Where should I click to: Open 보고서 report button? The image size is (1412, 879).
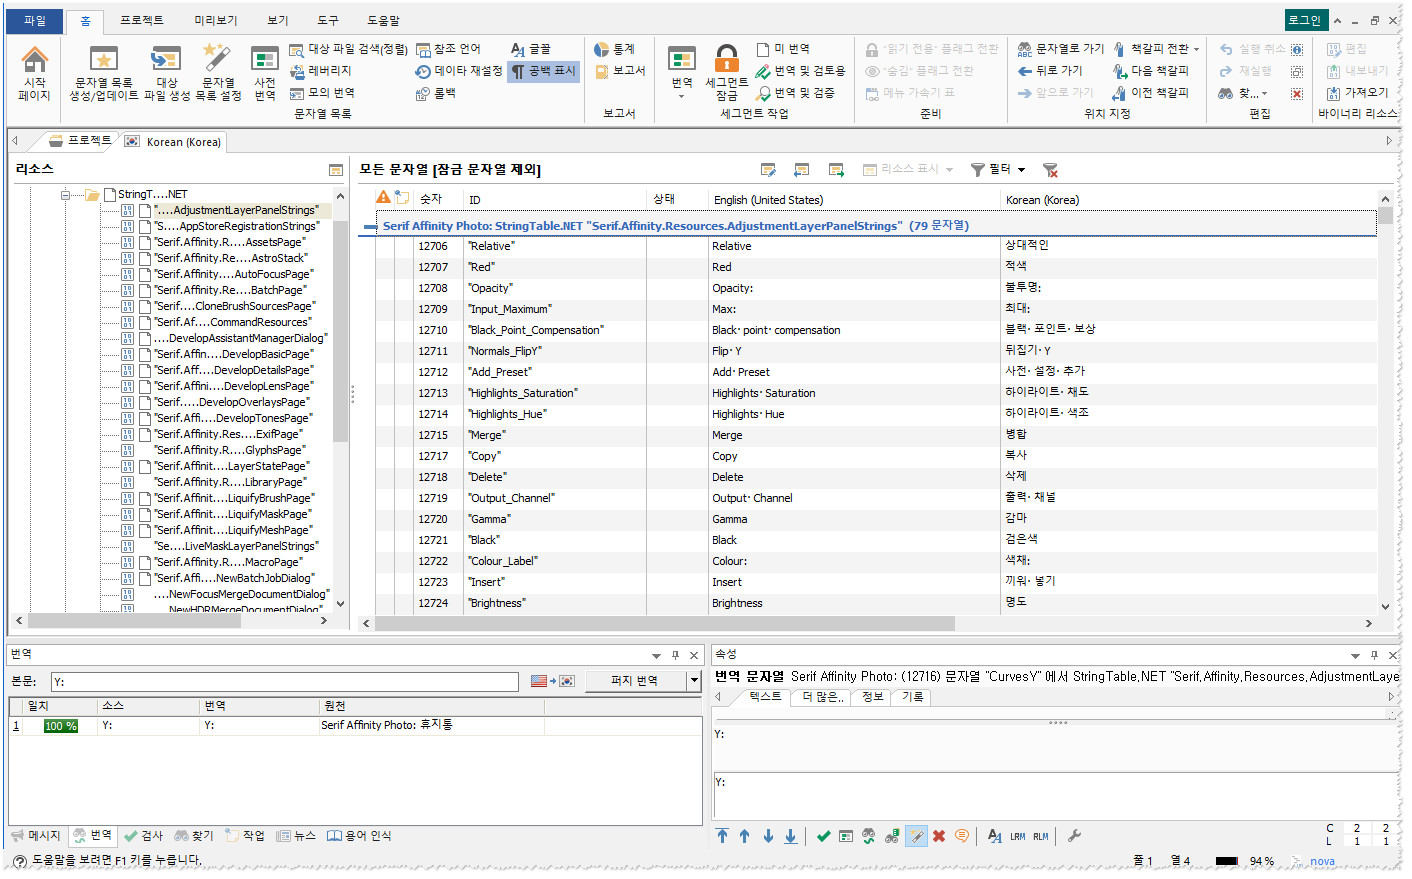point(620,71)
